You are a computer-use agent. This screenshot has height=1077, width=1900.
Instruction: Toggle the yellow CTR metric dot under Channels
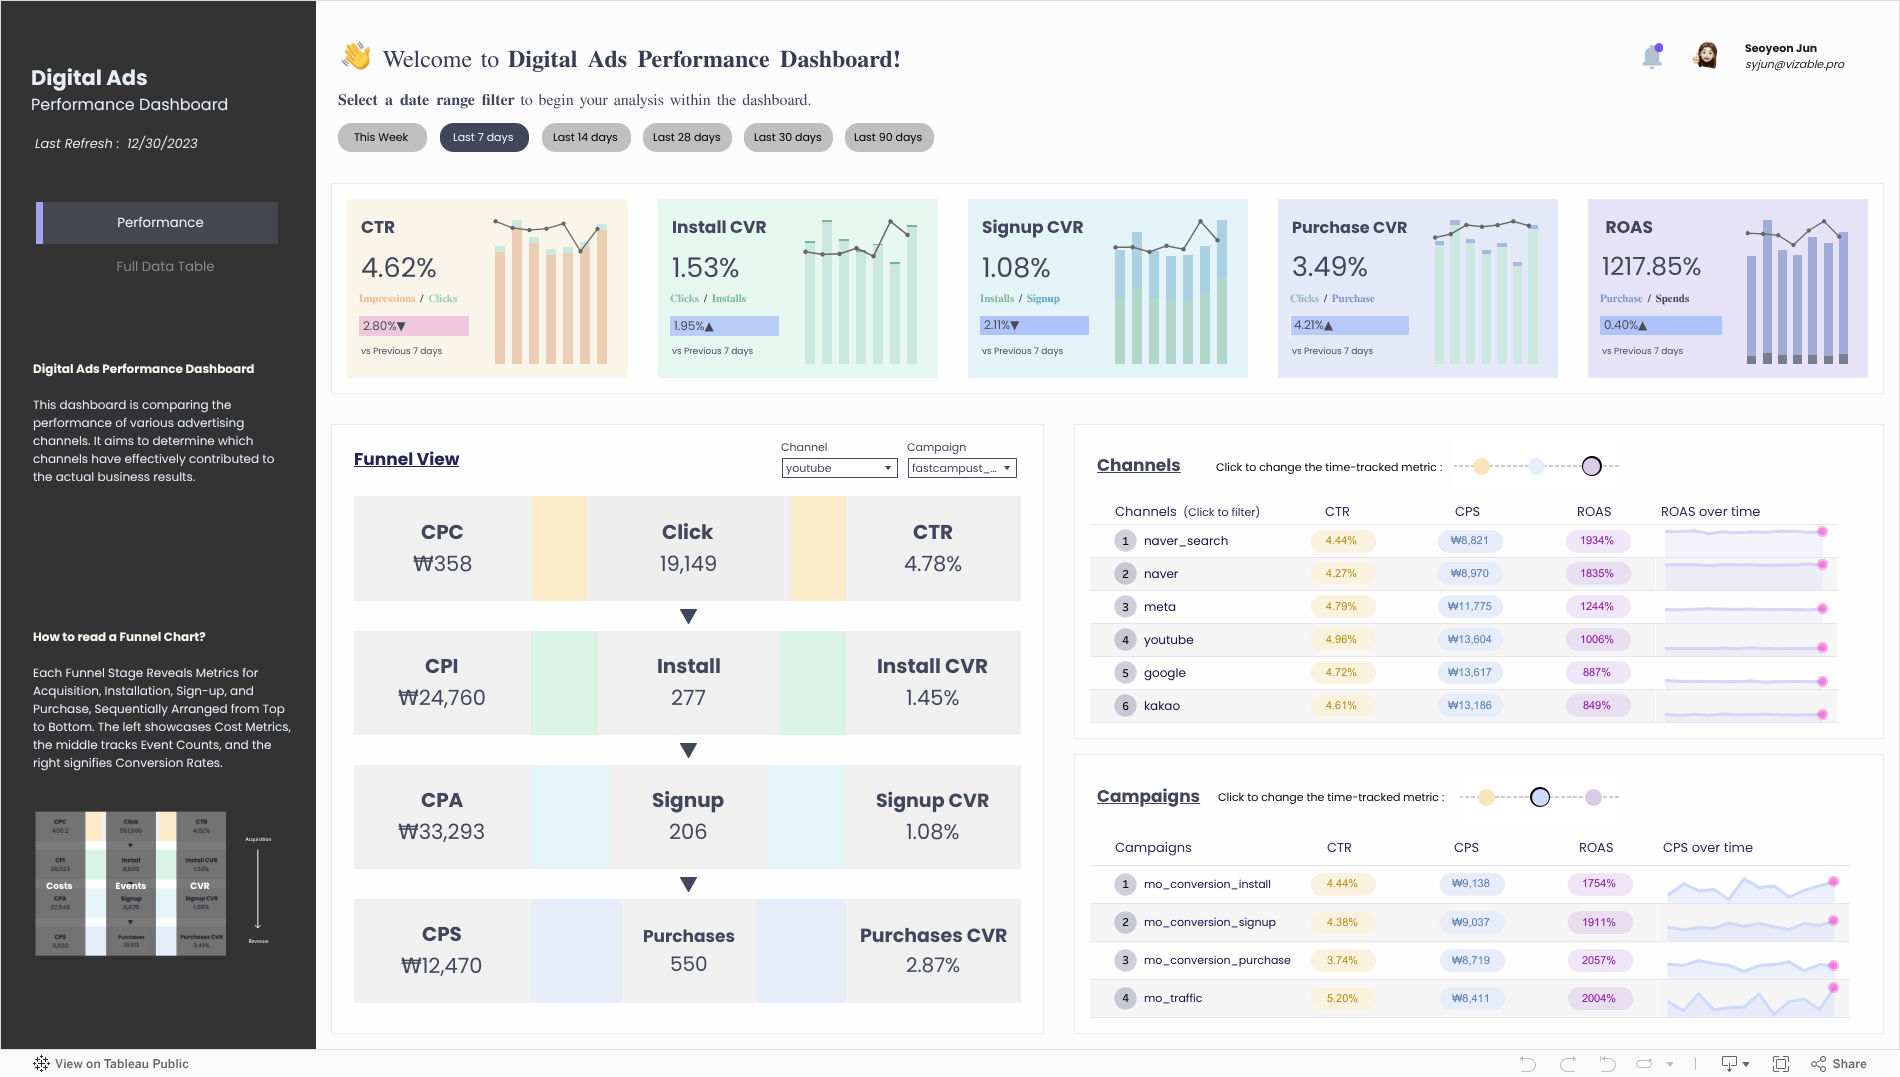(x=1483, y=465)
